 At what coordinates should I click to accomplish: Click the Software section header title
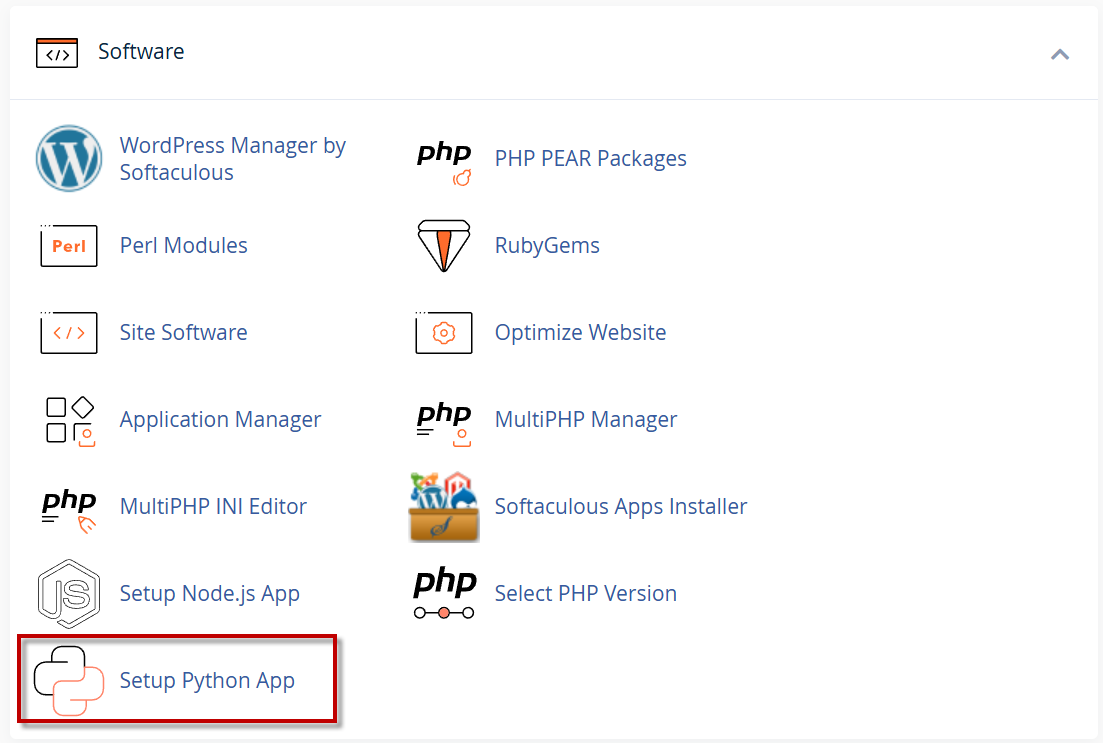click(141, 52)
